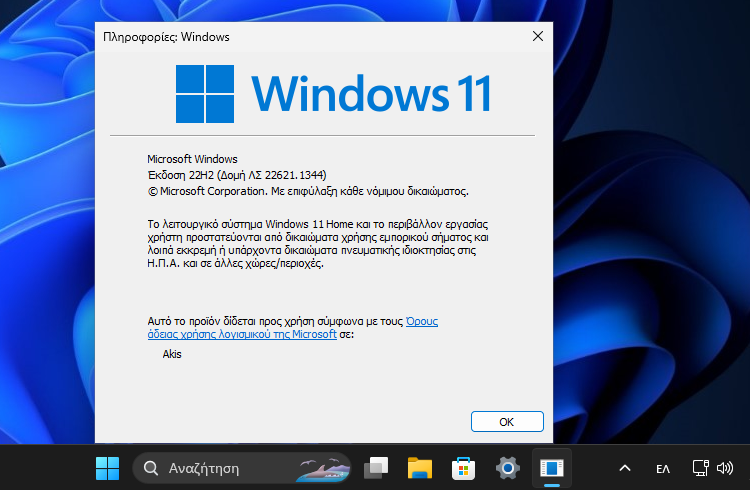Screen dimensions: 750x490
Task: Close the Πληροφορίες: Windows dialog
Action: pos(538,36)
